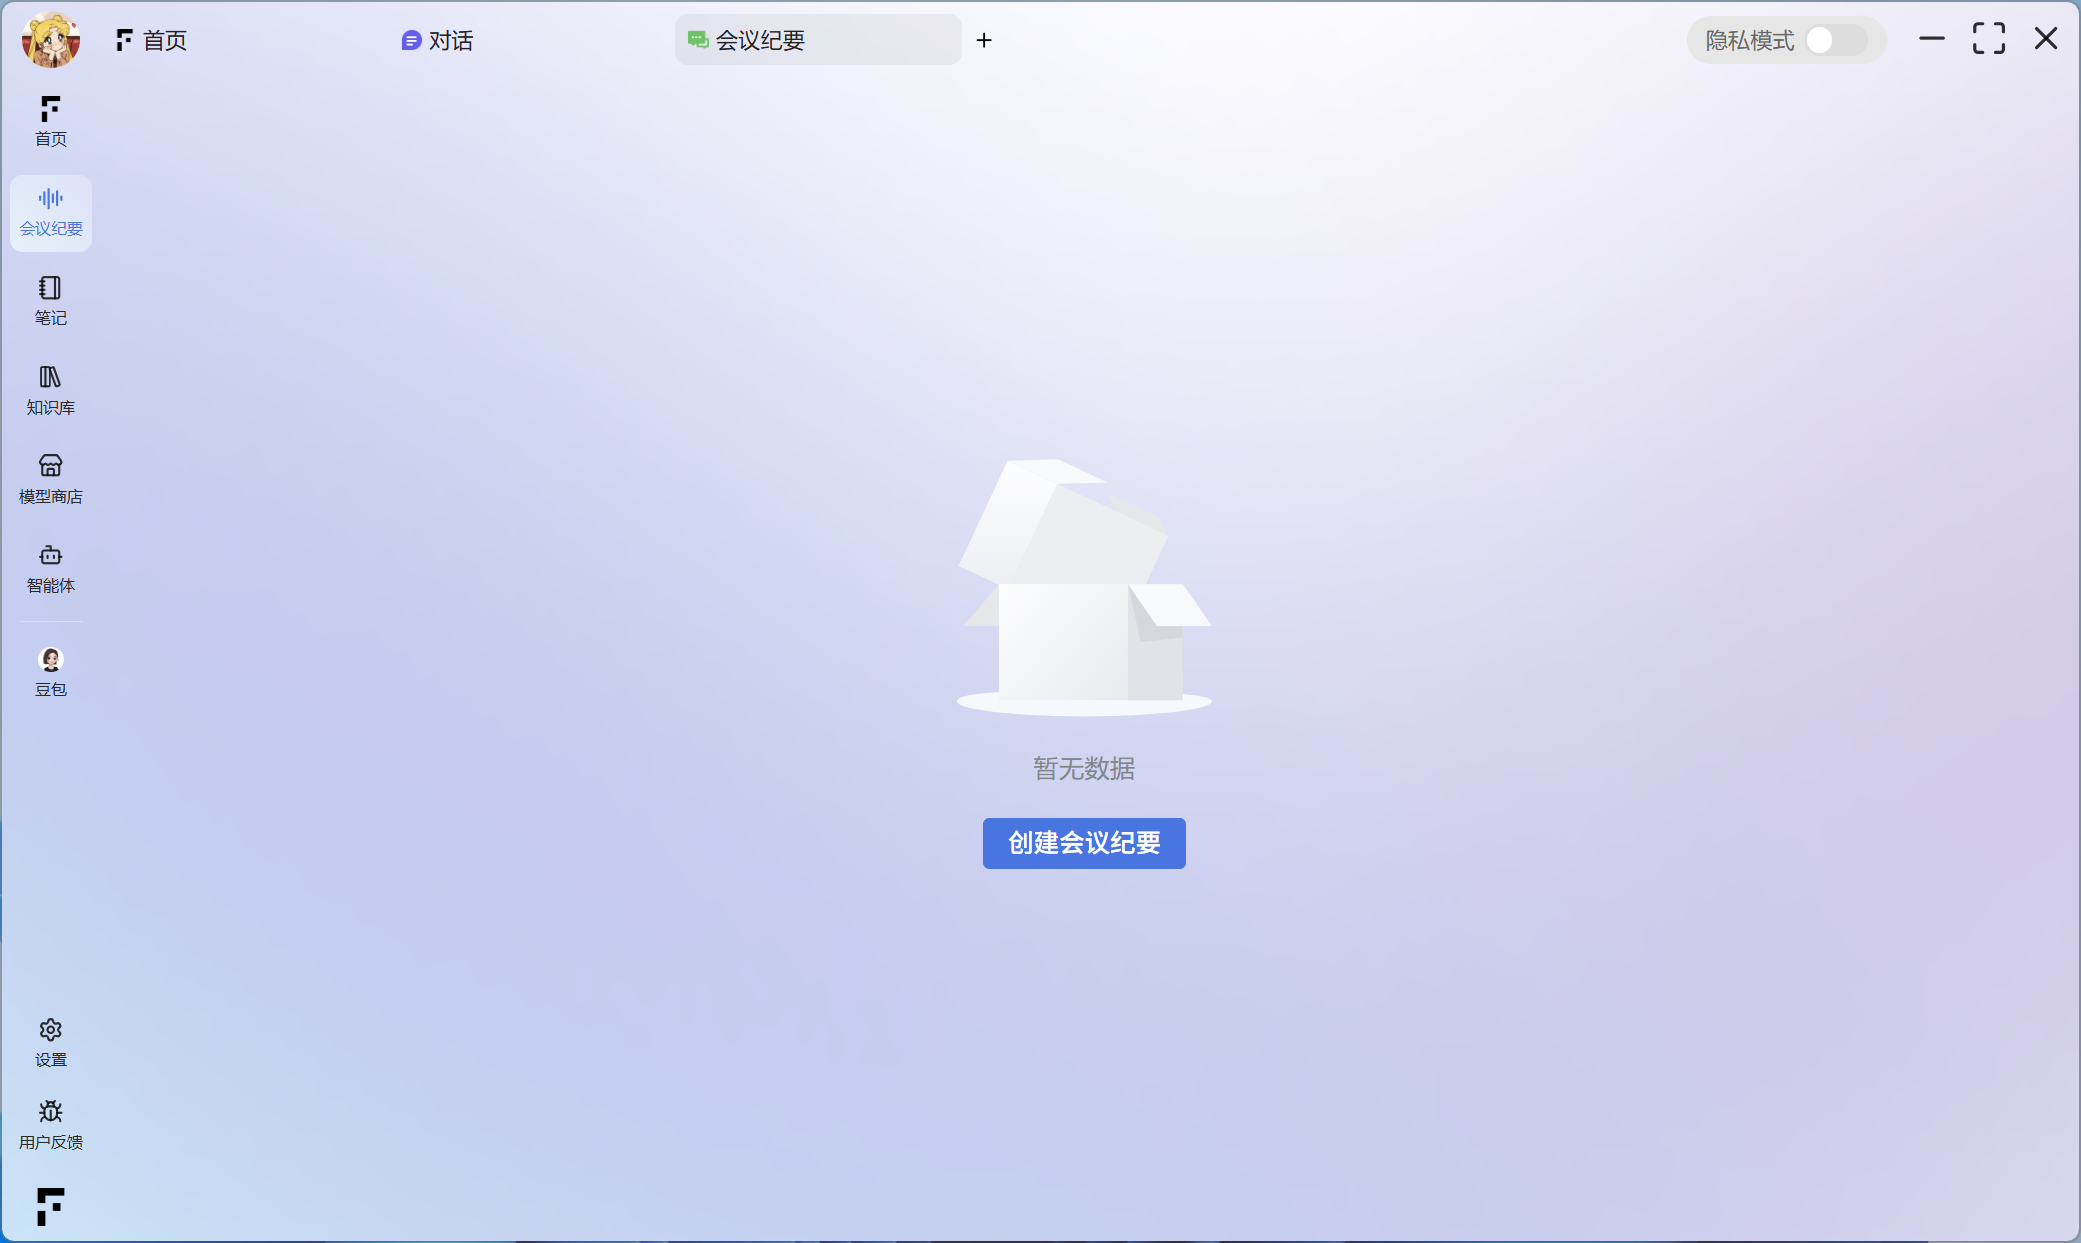Open 设置 gear icon
This screenshot has height=1243, width=2081.
[x=50, y=1041]
